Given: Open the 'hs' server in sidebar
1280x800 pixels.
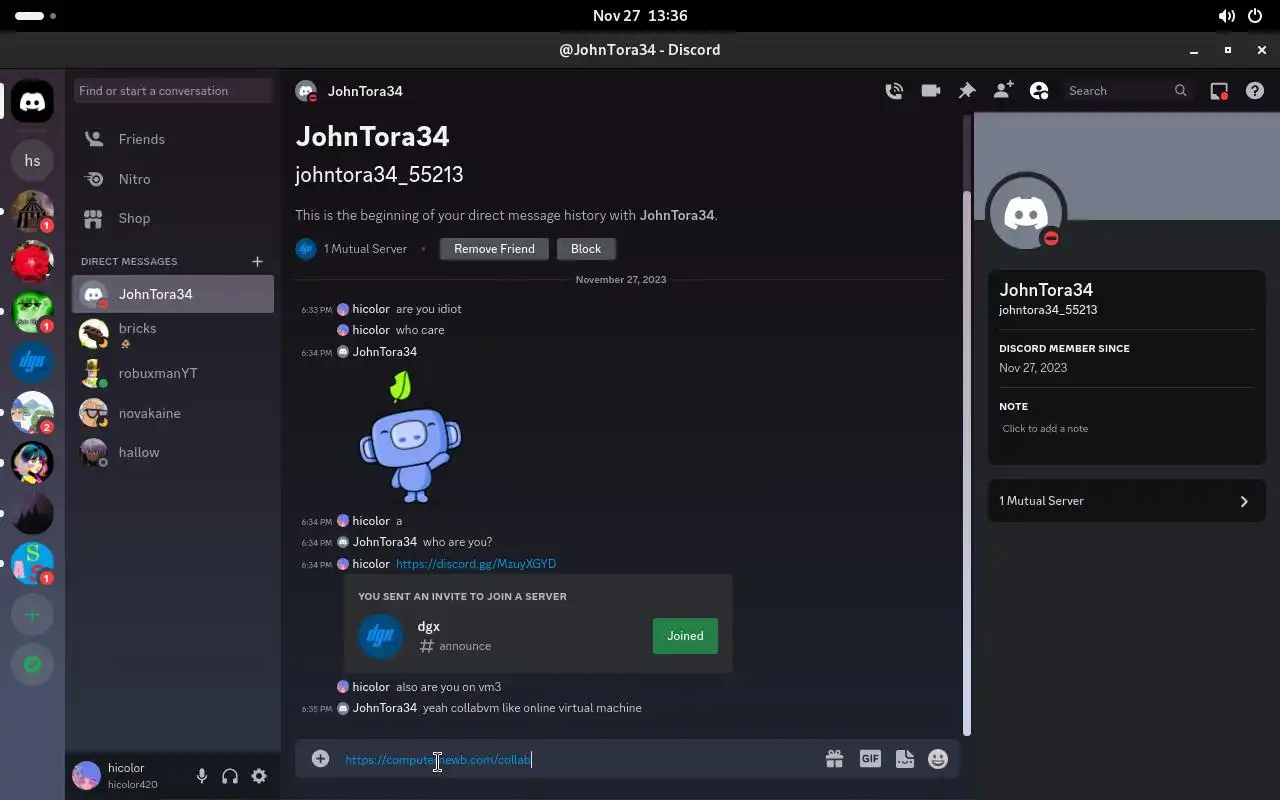Looking at the screenshot, I should coord(33,160).
